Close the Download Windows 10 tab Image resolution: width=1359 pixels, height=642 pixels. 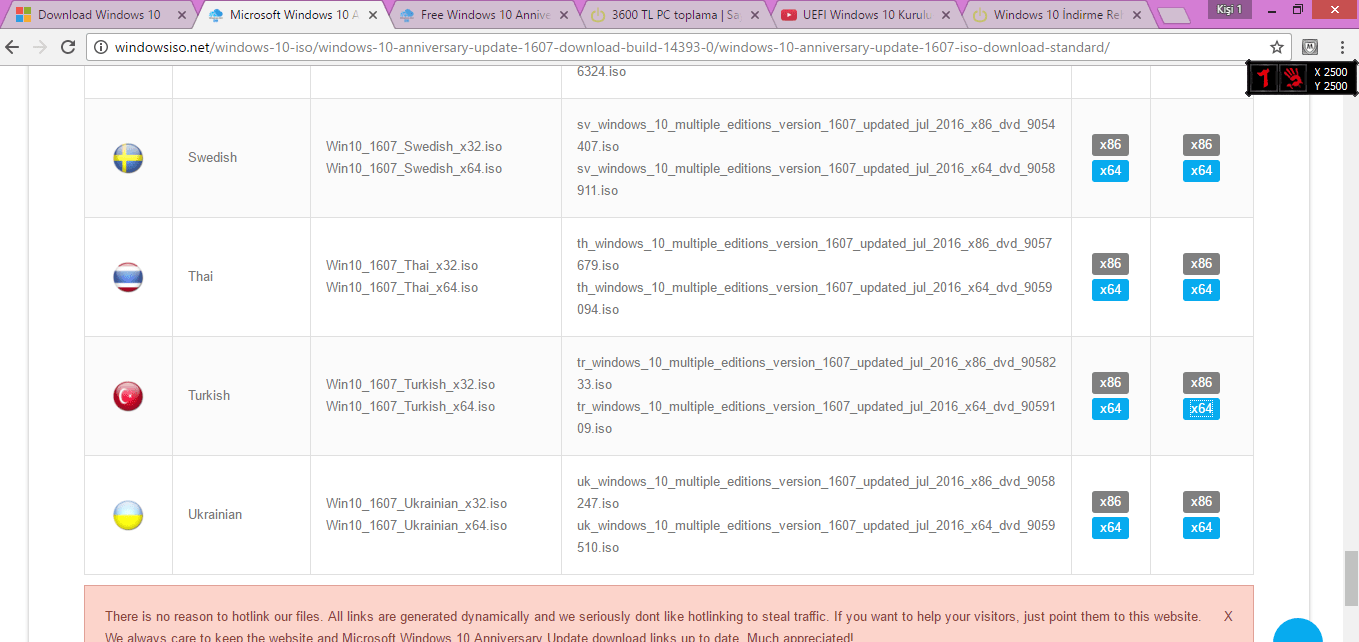(x=181, y=15)
